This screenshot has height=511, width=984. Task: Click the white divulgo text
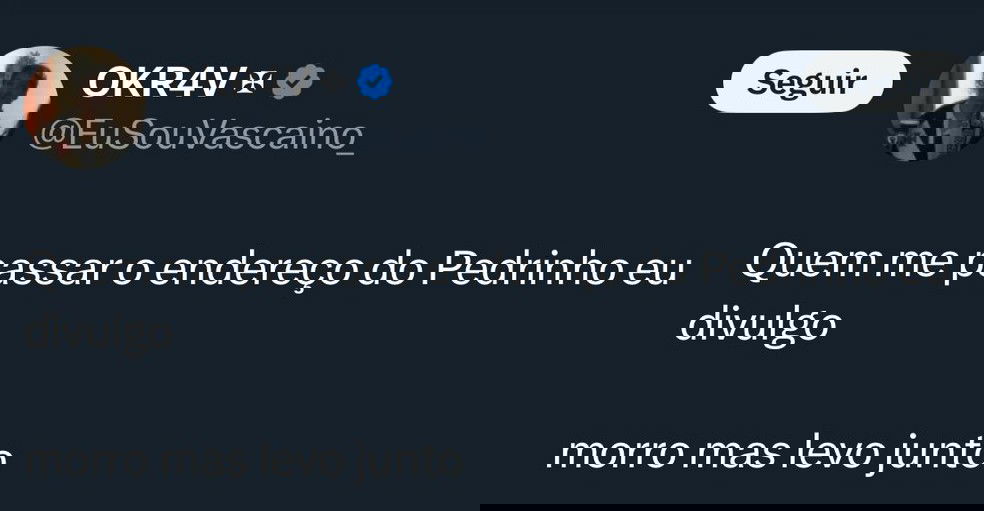coord(759,325)
